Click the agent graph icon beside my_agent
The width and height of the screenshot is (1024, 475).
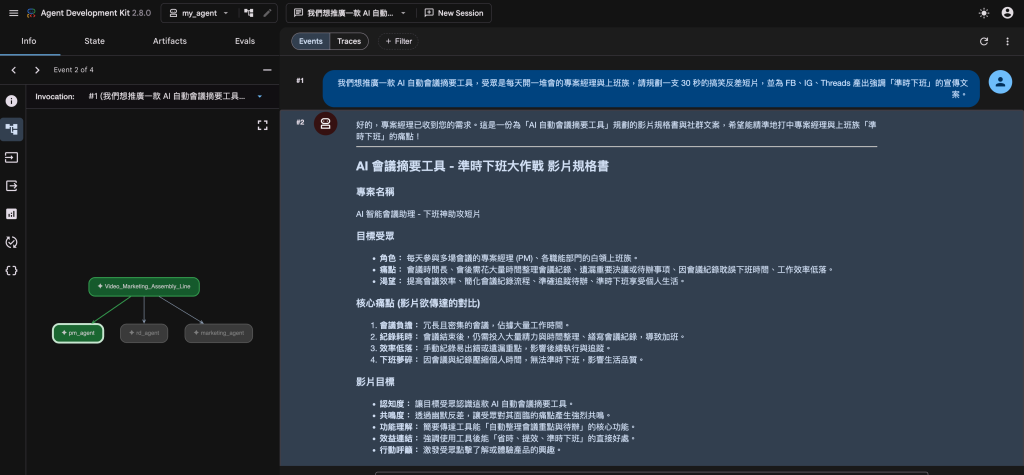tap(249, 13)
